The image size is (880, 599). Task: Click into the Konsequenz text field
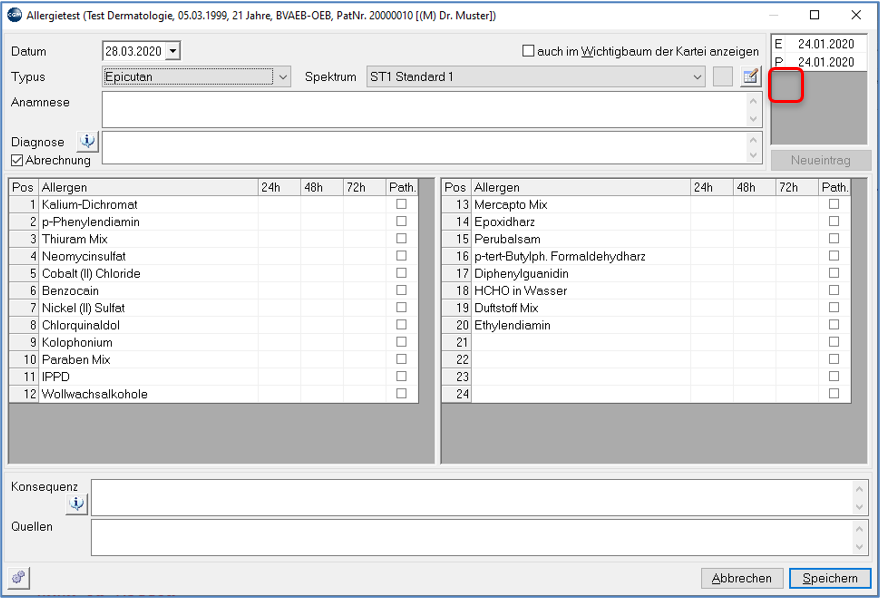(473, 497)
